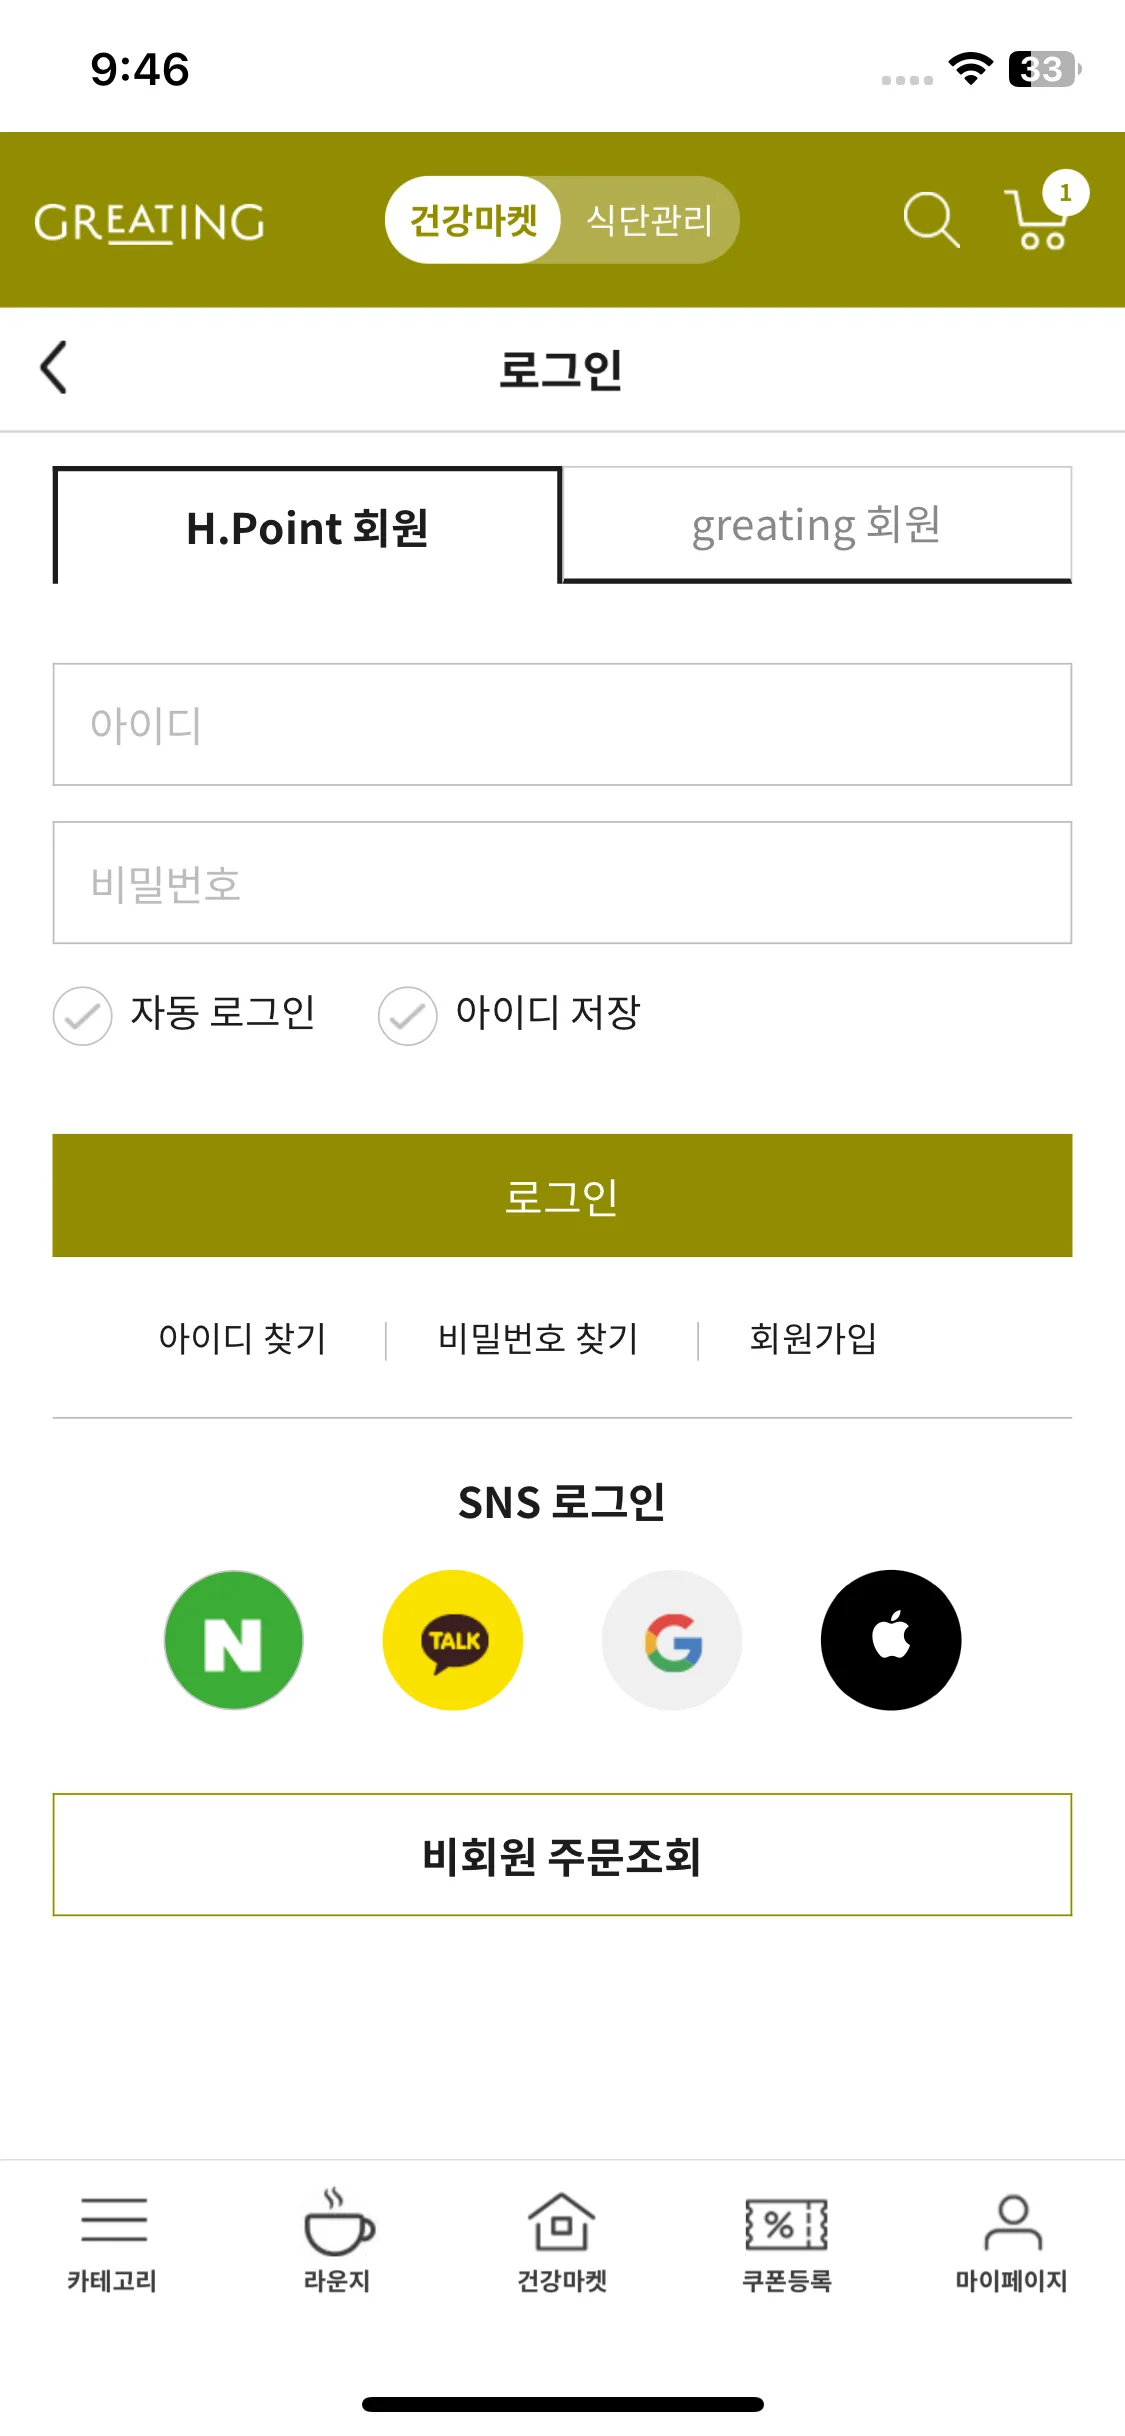Open 쿠폰등록 coupon icon
Image resolution: width=1125 pixels, height=2436 pixels.
coord(787,2223)
